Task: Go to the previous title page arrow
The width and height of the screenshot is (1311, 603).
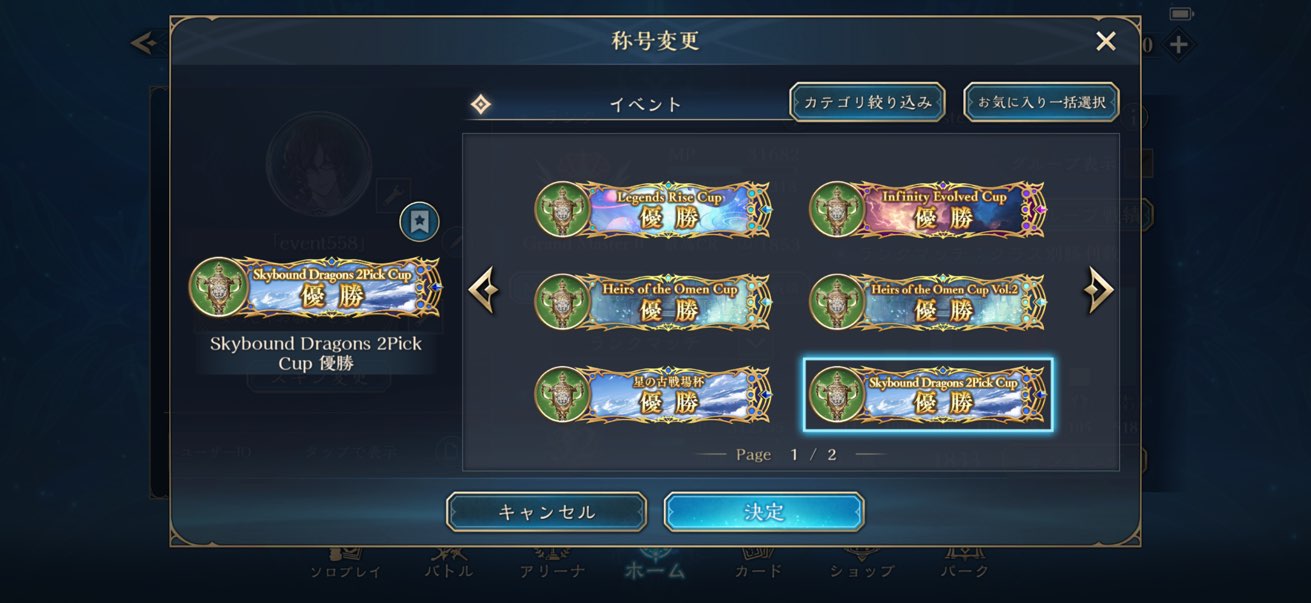Action: tap(484, 290)
